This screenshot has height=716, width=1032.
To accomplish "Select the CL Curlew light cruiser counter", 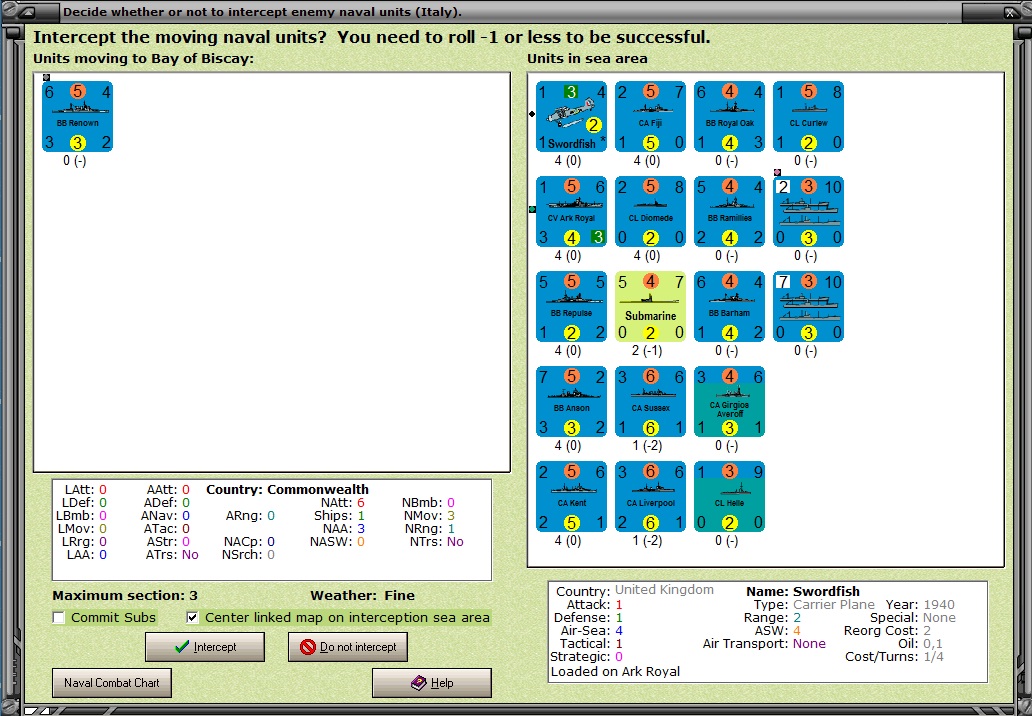I will point(808,116).
